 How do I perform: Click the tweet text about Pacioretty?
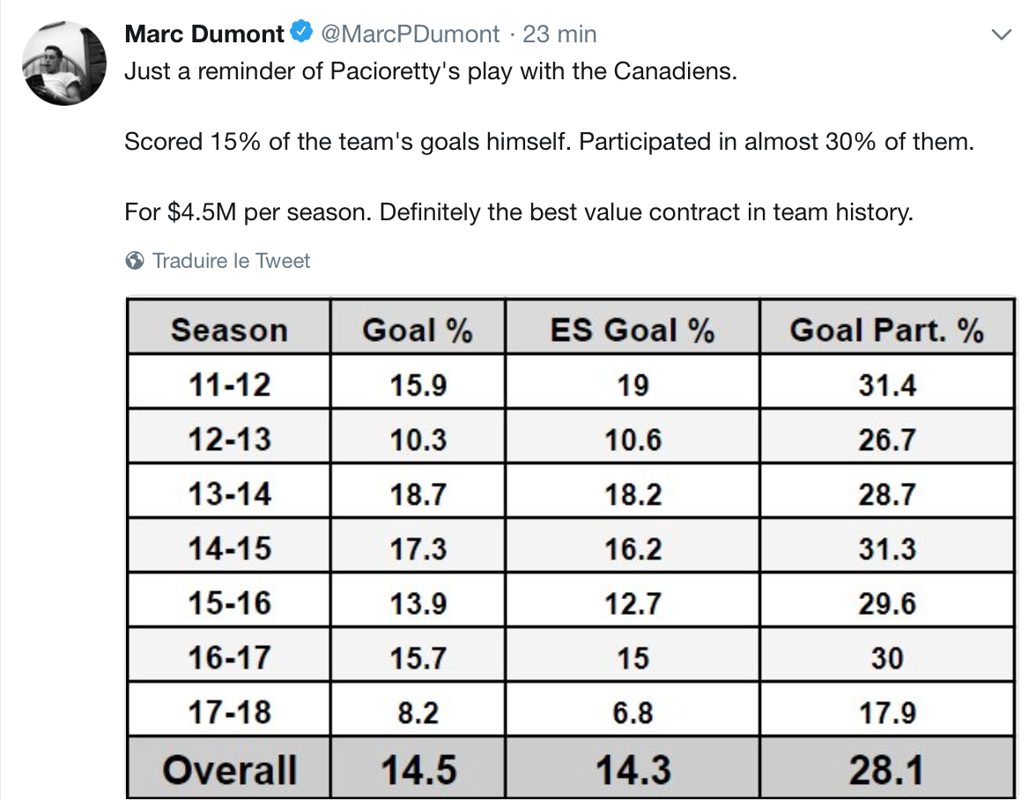tap(550, 141)
